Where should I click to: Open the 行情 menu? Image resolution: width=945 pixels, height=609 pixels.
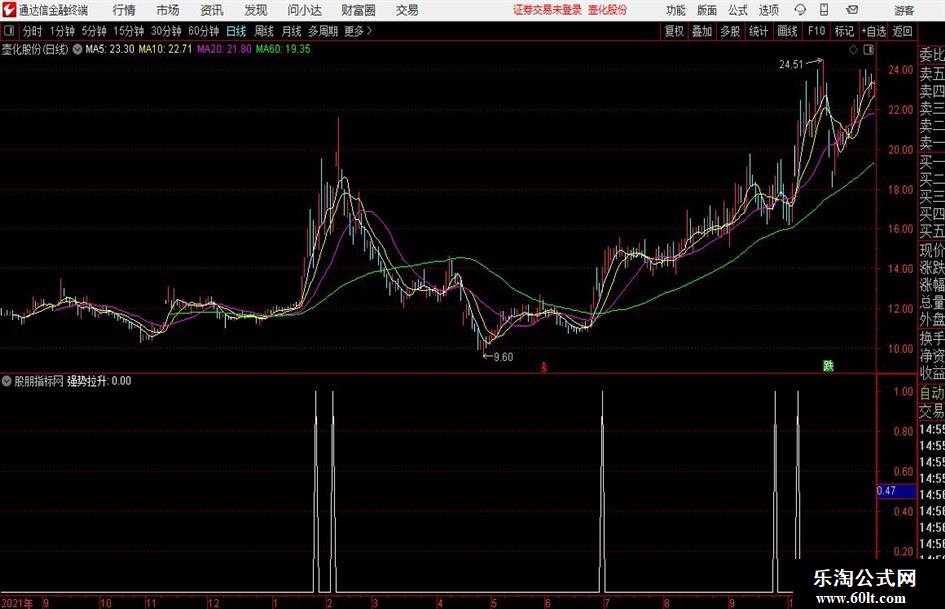pos(124,10)
